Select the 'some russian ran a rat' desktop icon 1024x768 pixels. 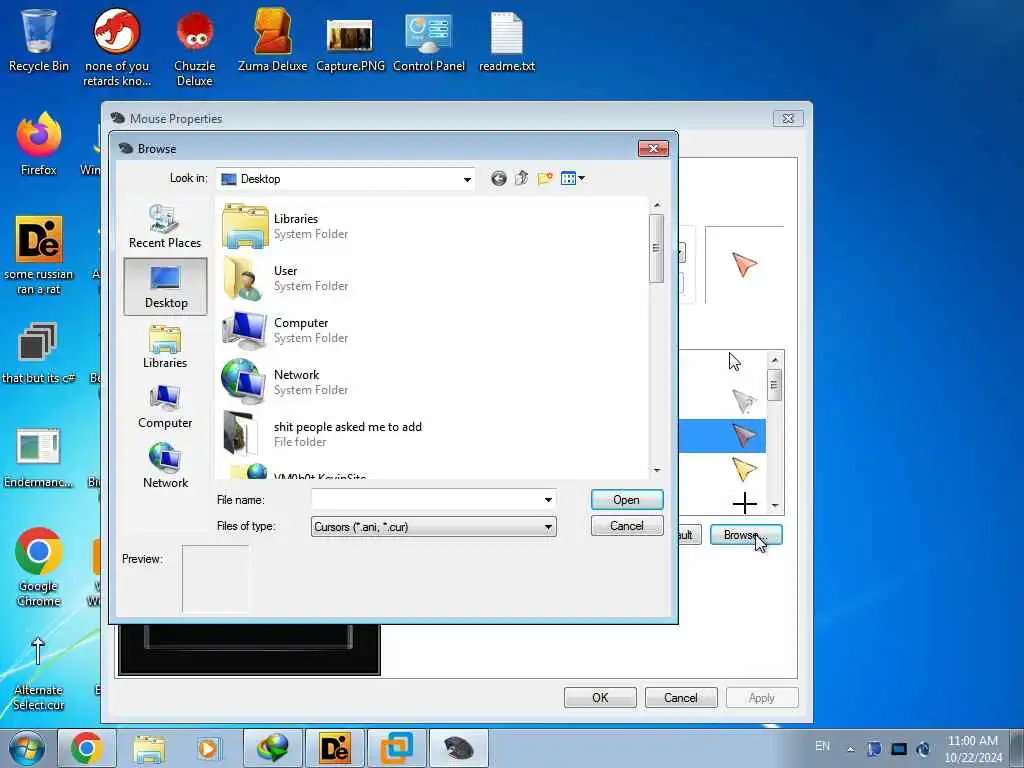[x=39, y=255]
